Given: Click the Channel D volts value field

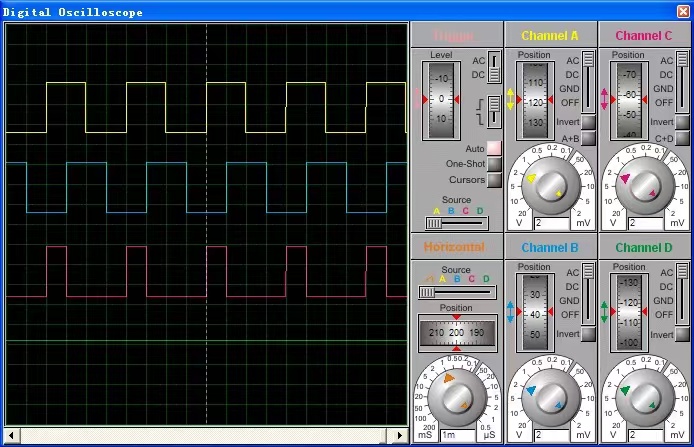Looking at the screenshot, I should pyautogui.click(x=645, y=435).
